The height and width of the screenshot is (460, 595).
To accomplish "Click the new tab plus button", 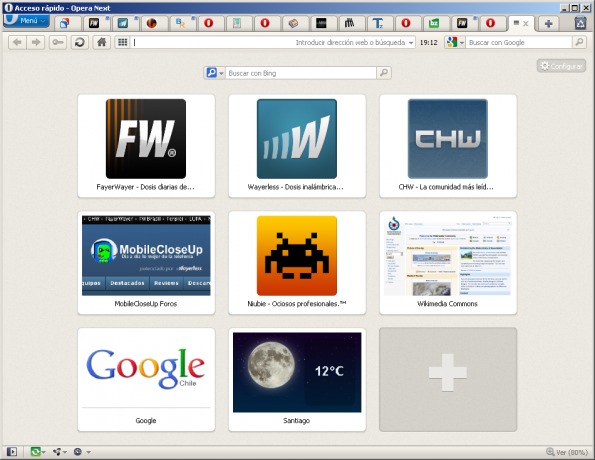I will click(x=548, y=24).
